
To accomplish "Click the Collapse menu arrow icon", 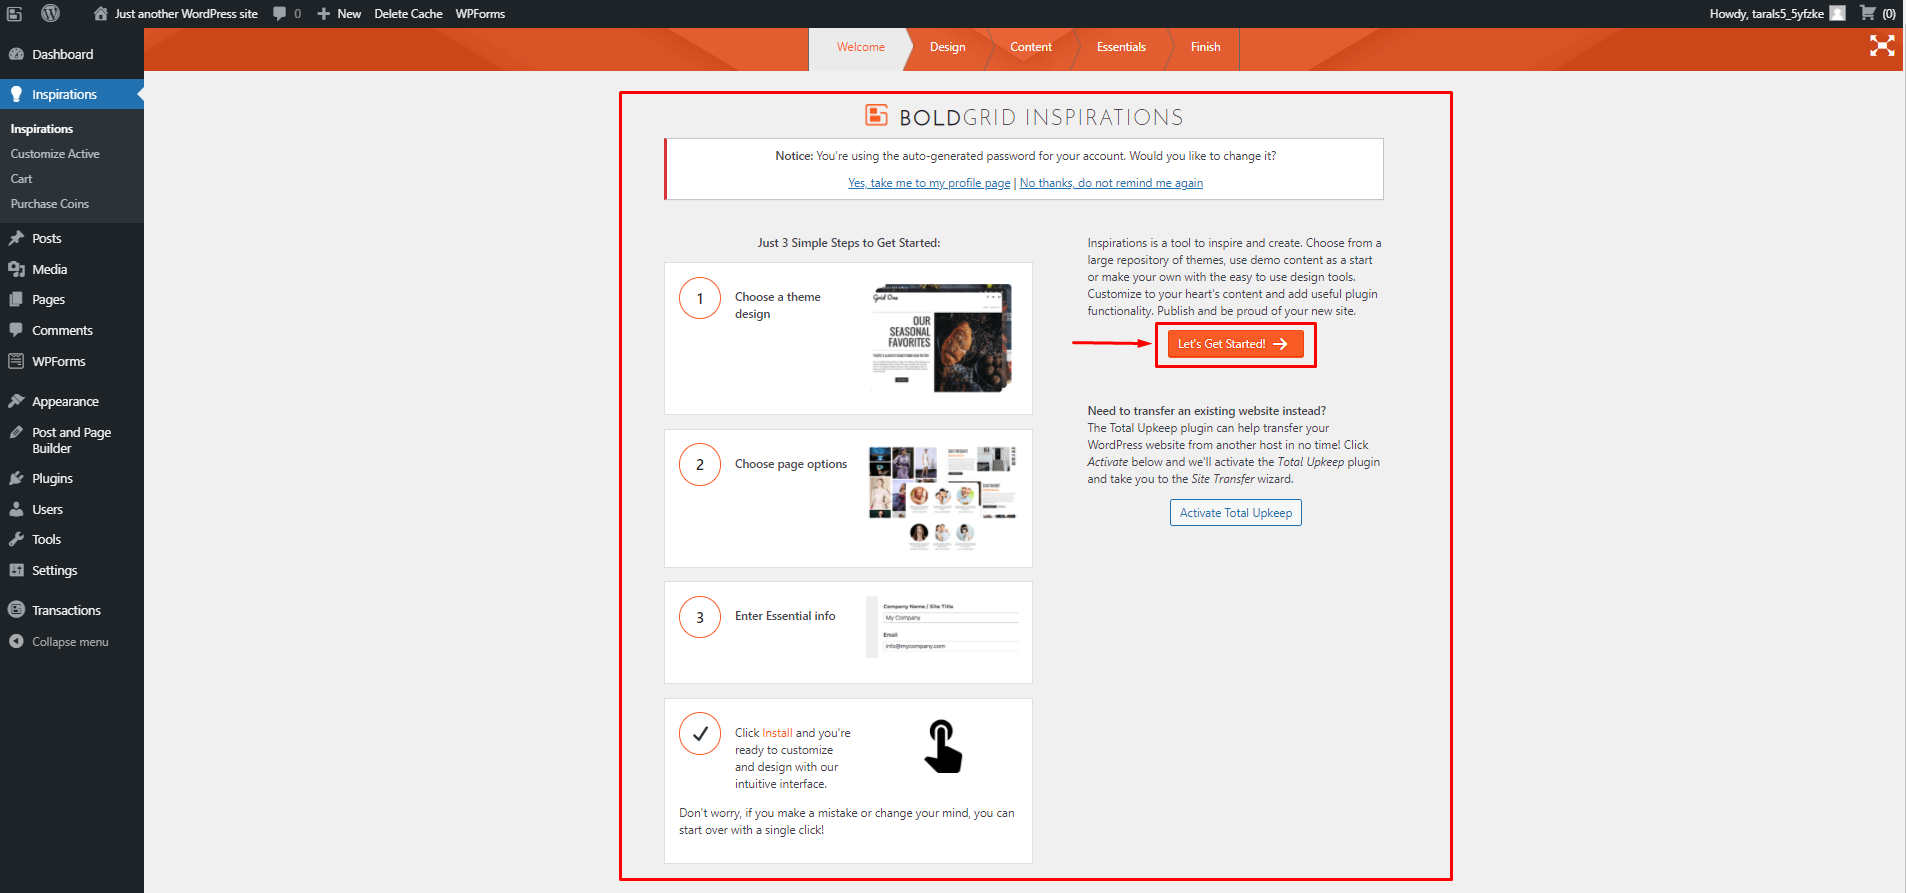I will (x=16, y=641).
